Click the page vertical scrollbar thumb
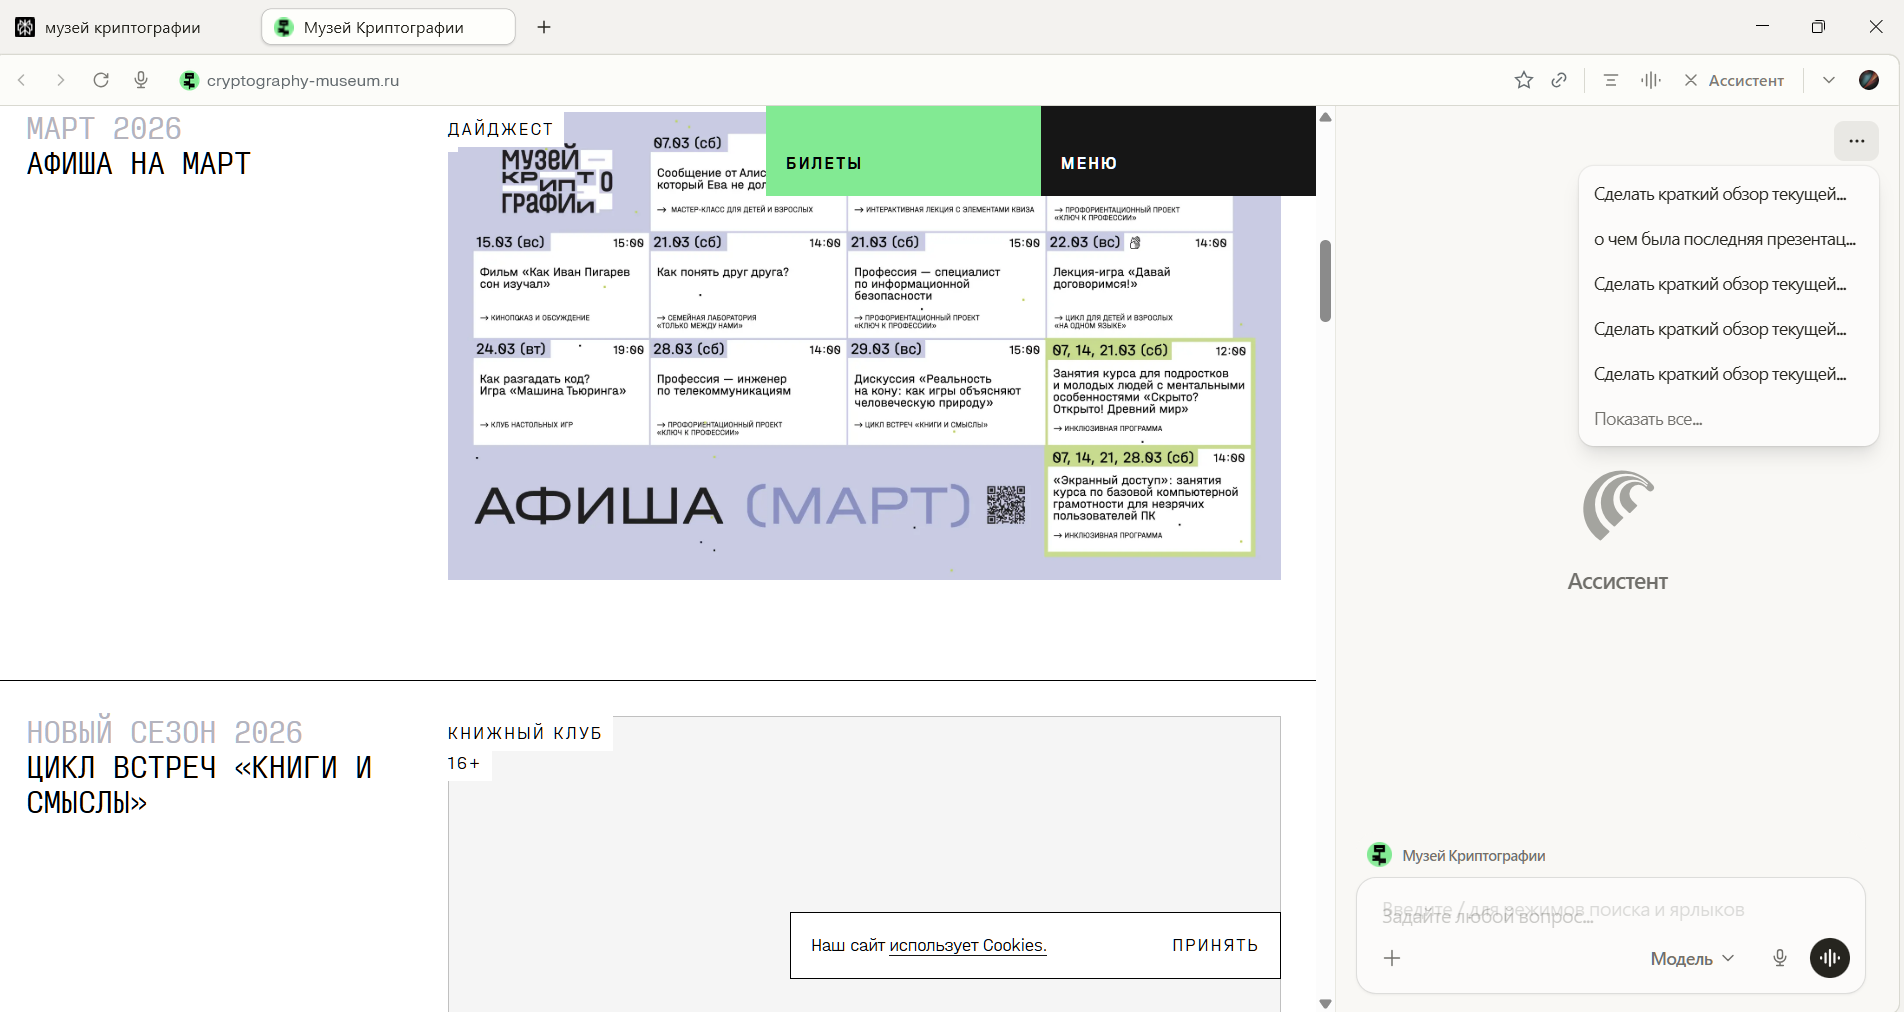The image size is (1904, 1012). (1325, 280)
